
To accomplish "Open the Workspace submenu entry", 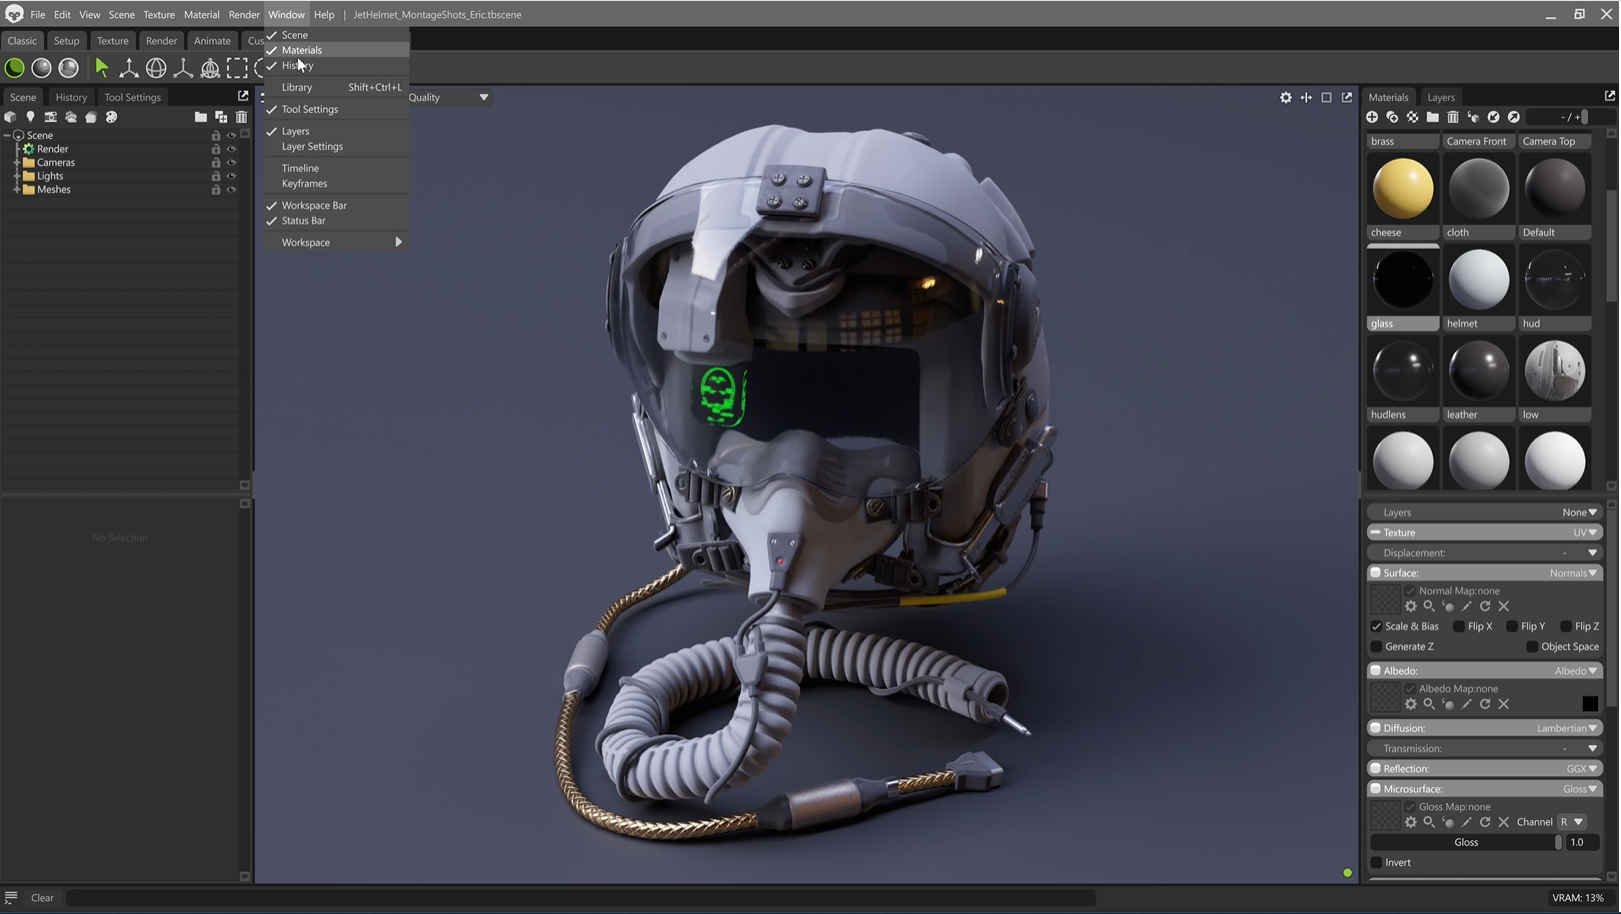I will pyautogui.click(x=306, y=242).
